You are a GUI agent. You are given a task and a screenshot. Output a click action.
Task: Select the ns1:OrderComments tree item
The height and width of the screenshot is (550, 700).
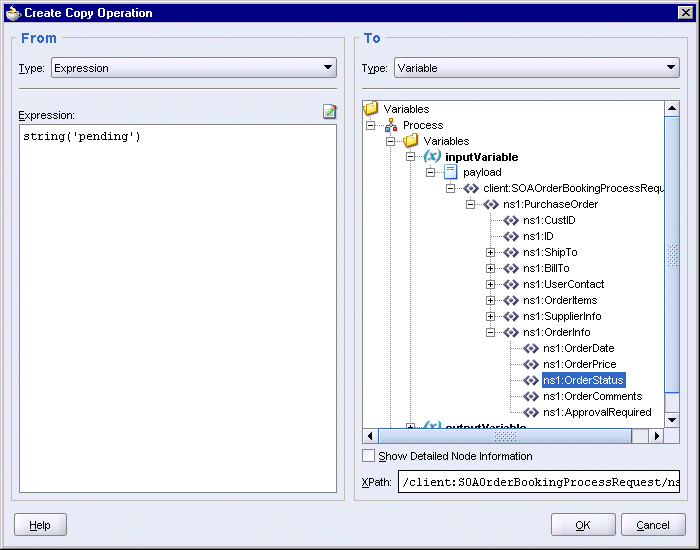pyautogui.click(x=592, y=396)
